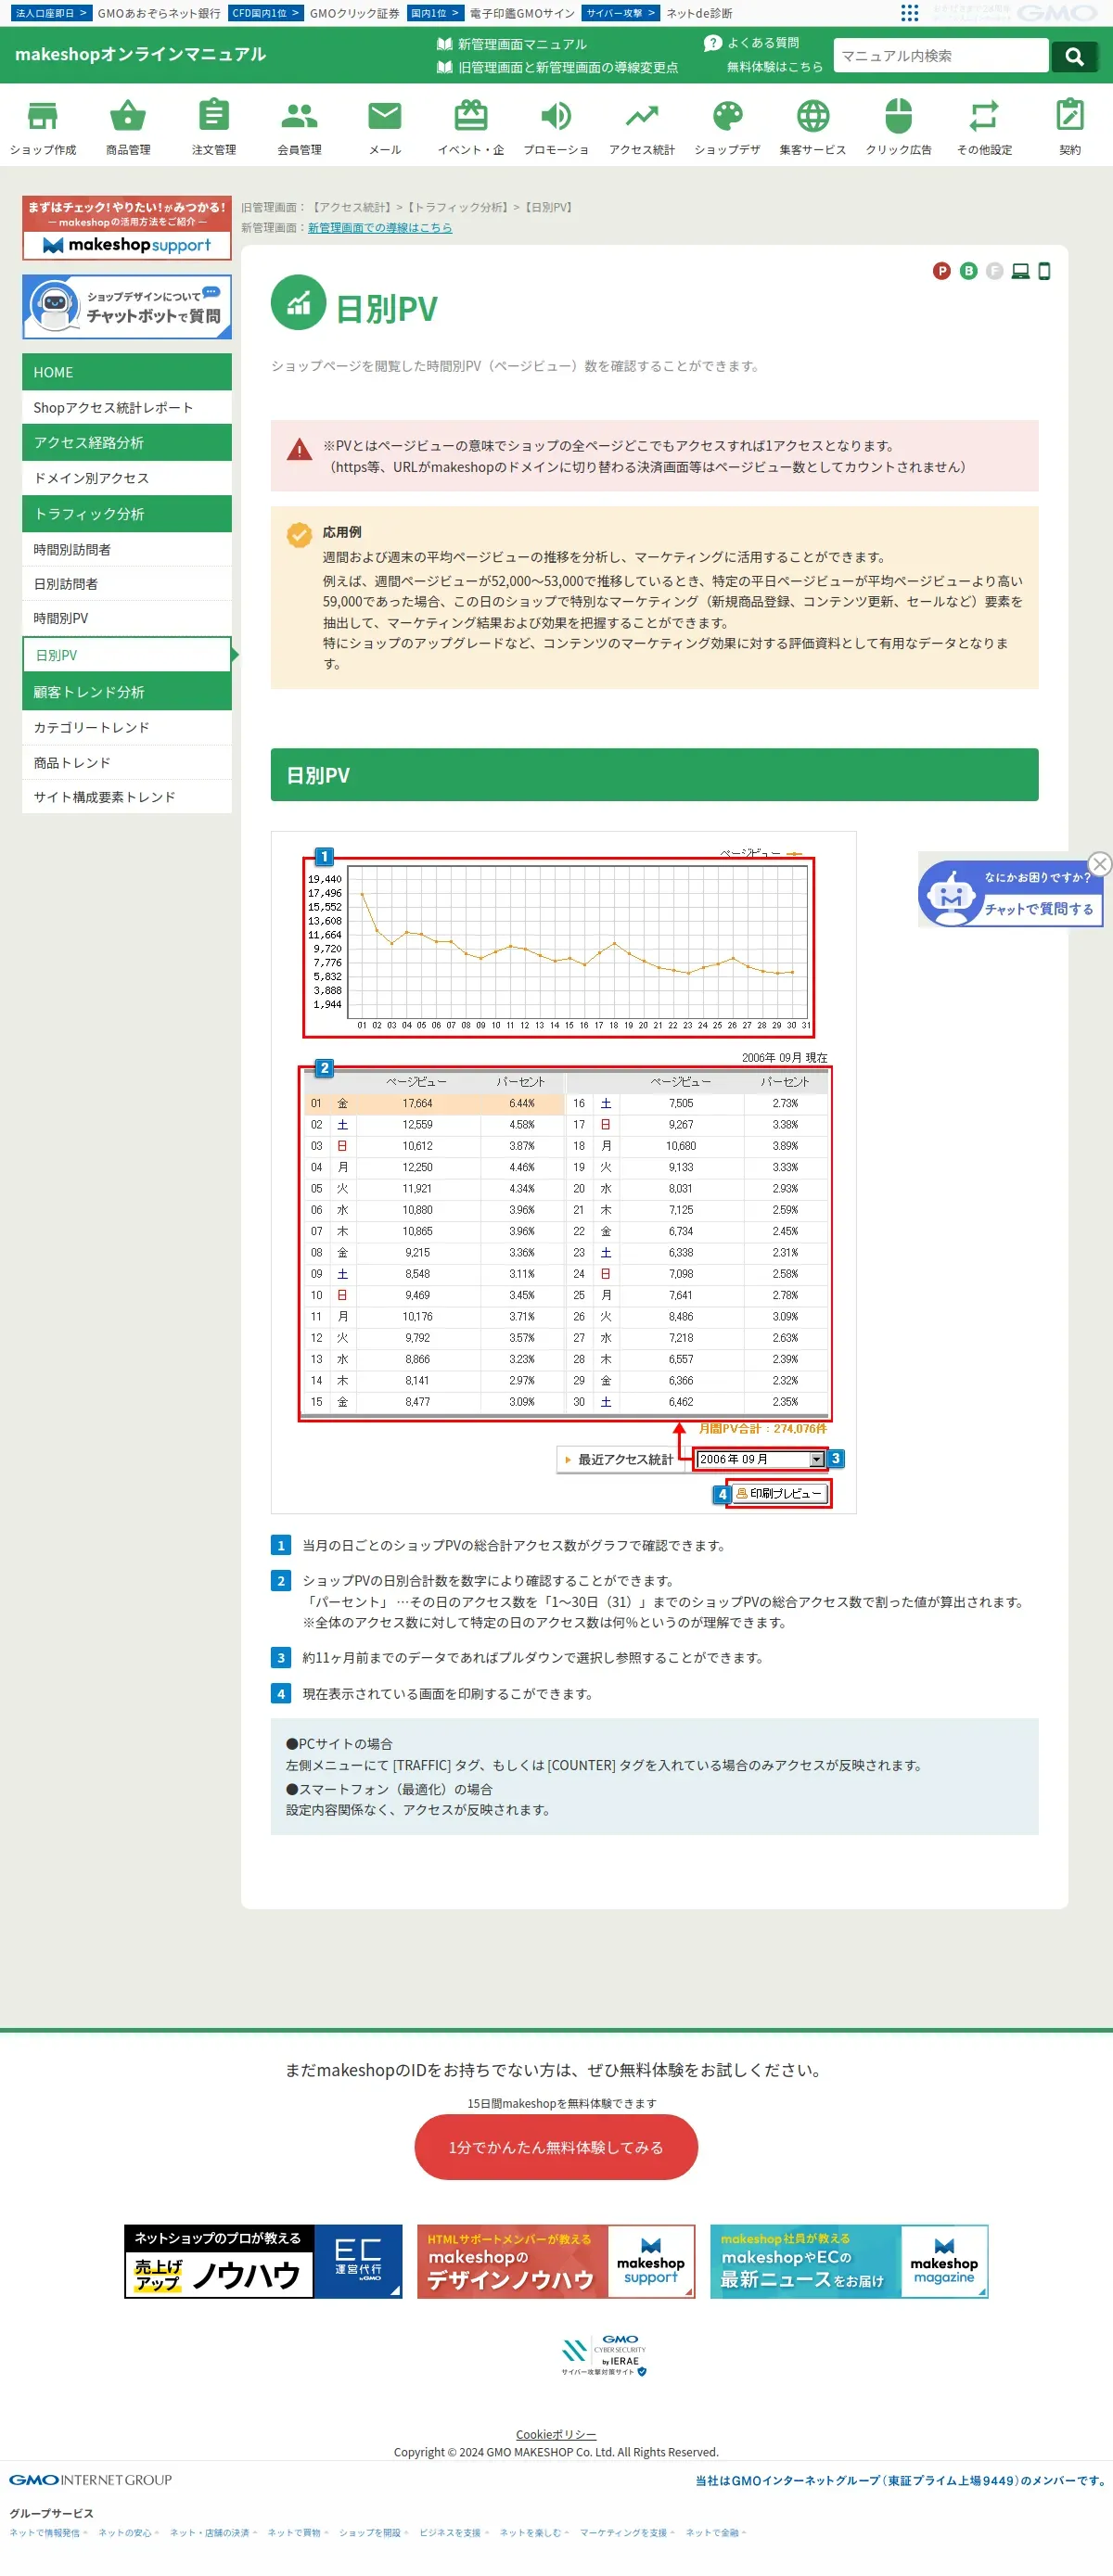The image size is (1113, 2576).
Task: Open the プロモーショ megaphone icon
Action: [556, 116]
